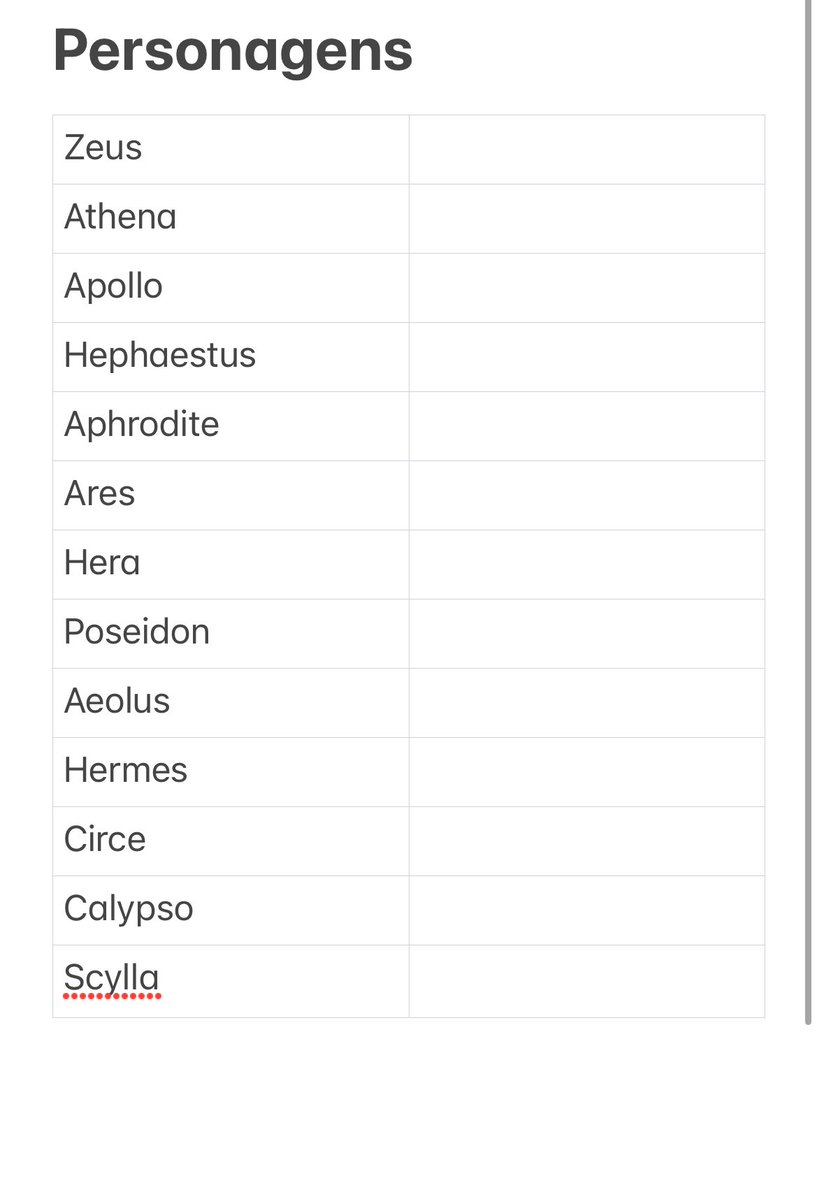The image size is (817, 1199).
Task: Select the Athena table cell
Action: pyautogui.click(x=231, y=219)
